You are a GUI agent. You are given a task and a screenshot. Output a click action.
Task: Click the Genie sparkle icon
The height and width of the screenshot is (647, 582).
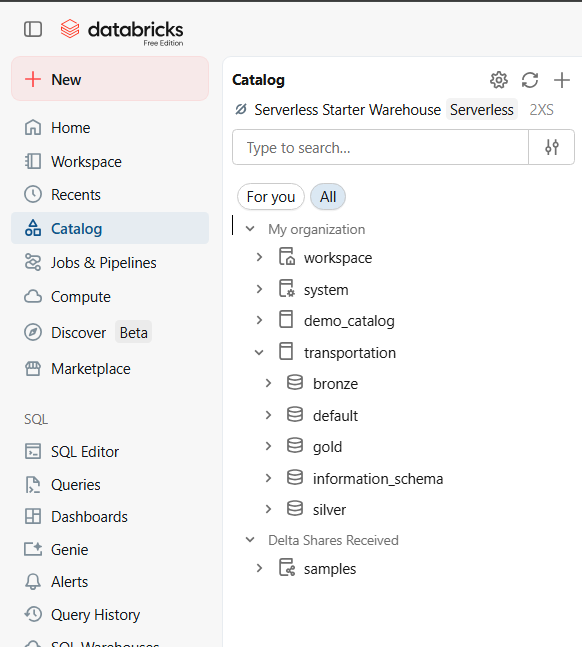[33, 549]
